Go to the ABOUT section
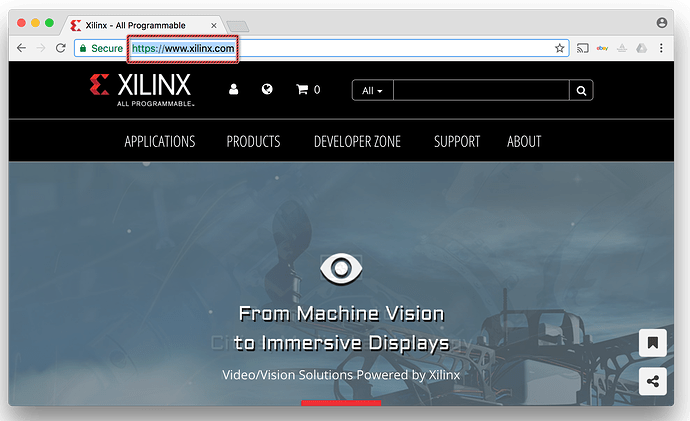Screen dimensions: 690x421 click(524, 142)
